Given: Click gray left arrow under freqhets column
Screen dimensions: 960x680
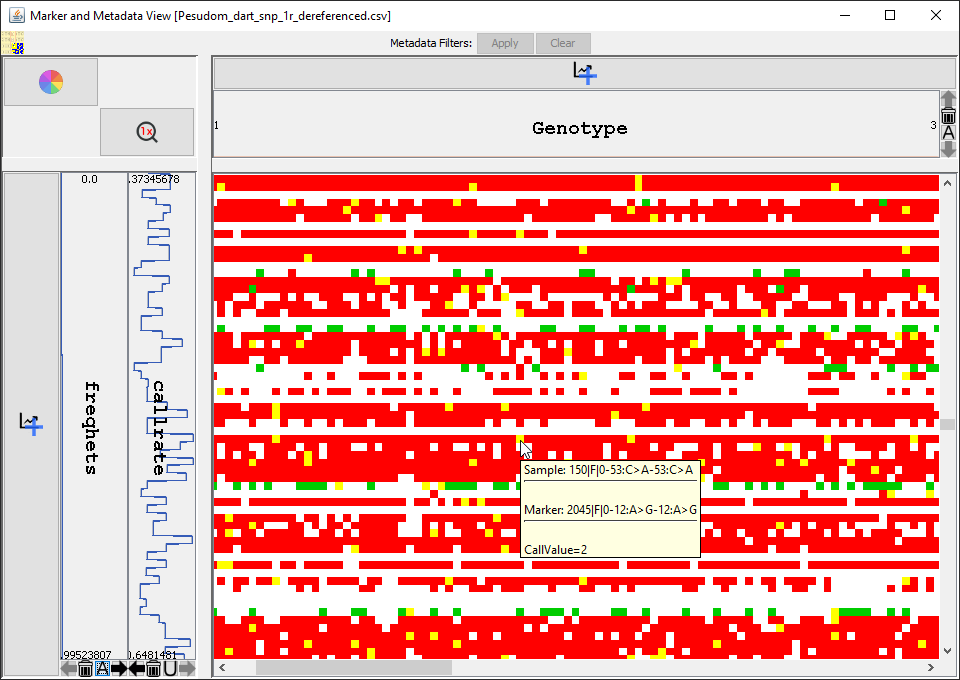Looking at the screenshot, I should point(69,668).
